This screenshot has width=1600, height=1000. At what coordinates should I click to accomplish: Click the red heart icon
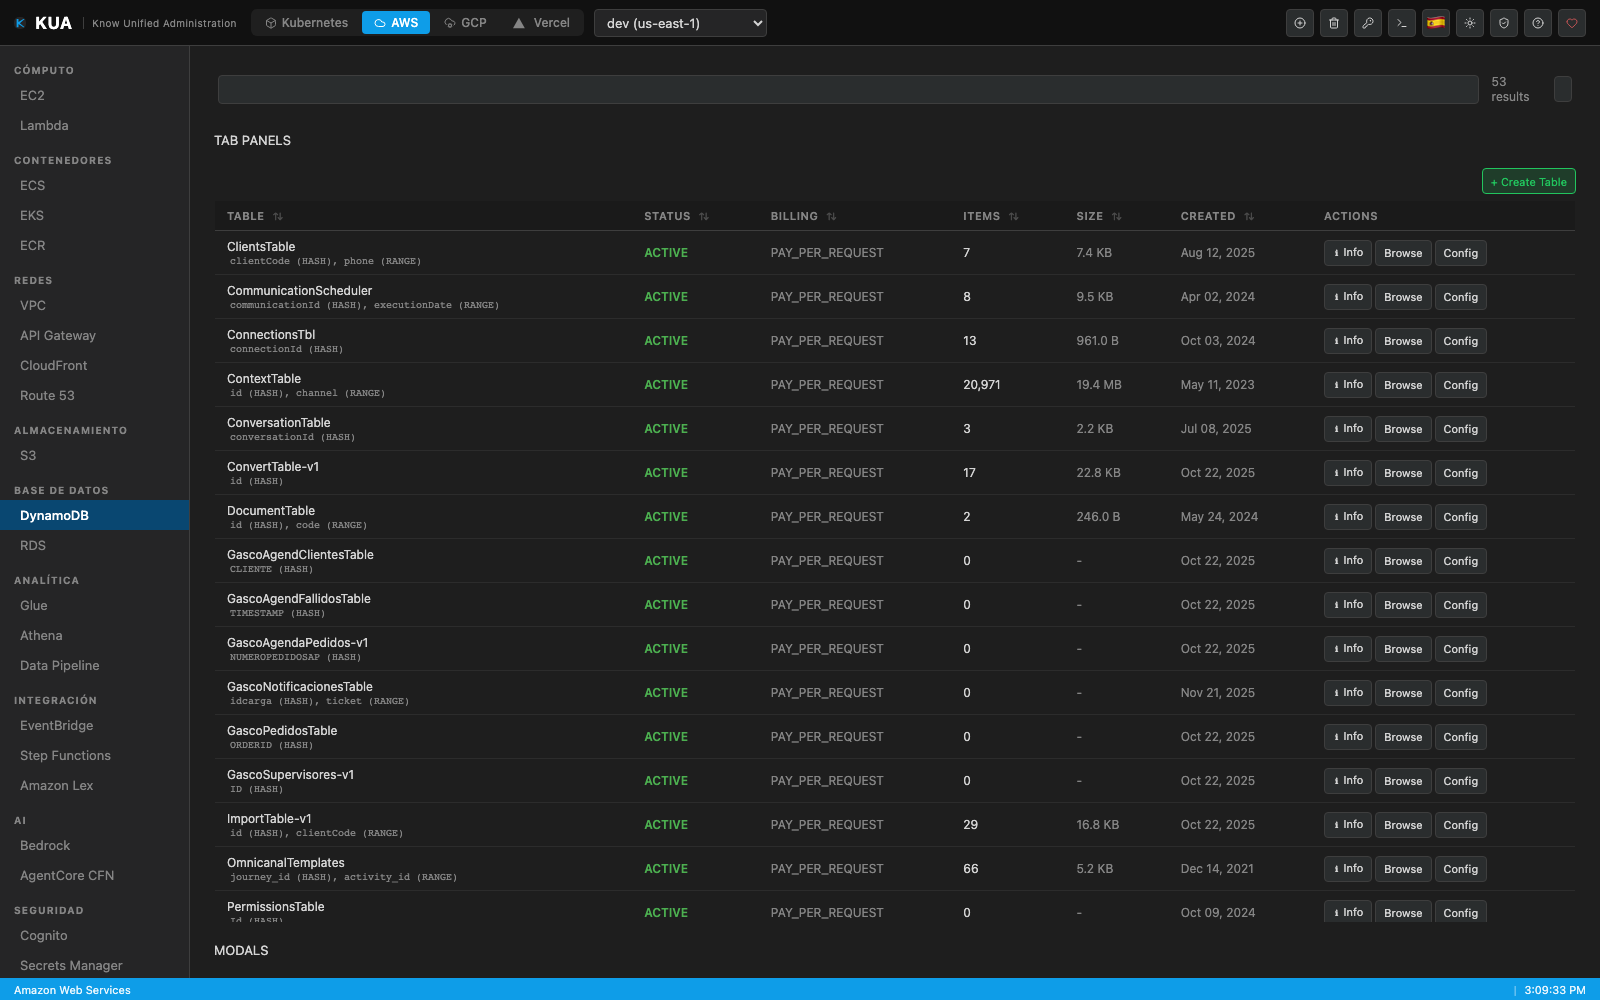(x=1572, y=23)
